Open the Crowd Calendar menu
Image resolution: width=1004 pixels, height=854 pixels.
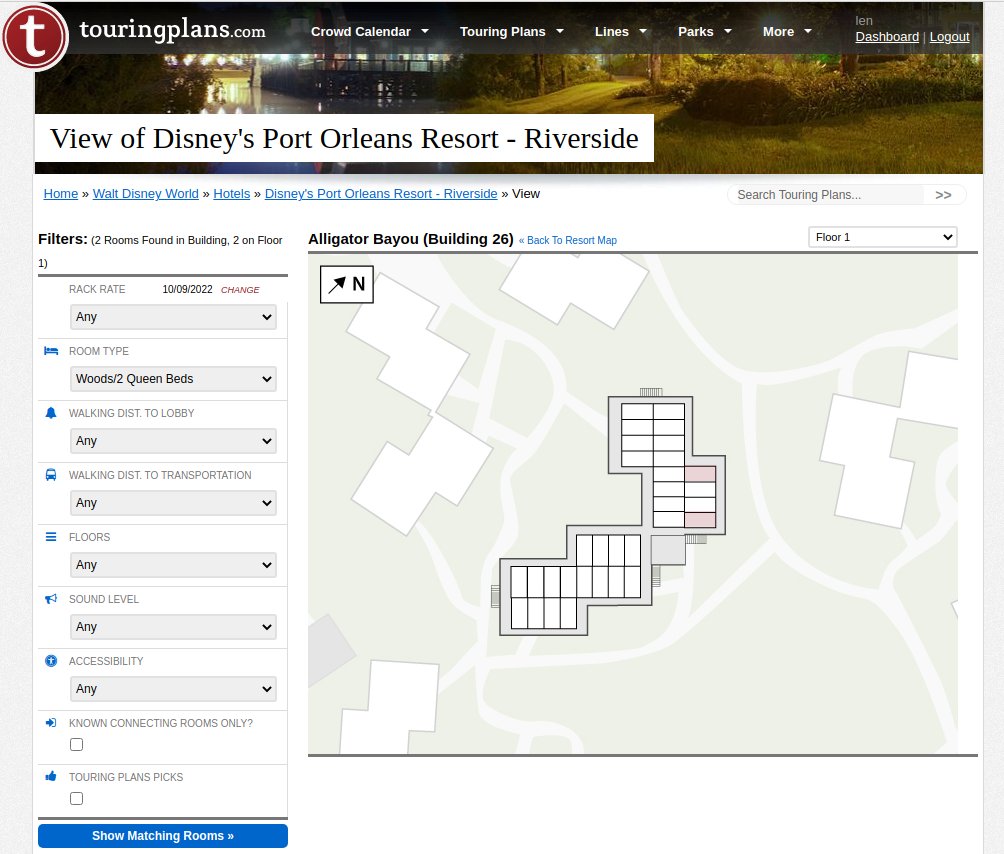[369, 31]
